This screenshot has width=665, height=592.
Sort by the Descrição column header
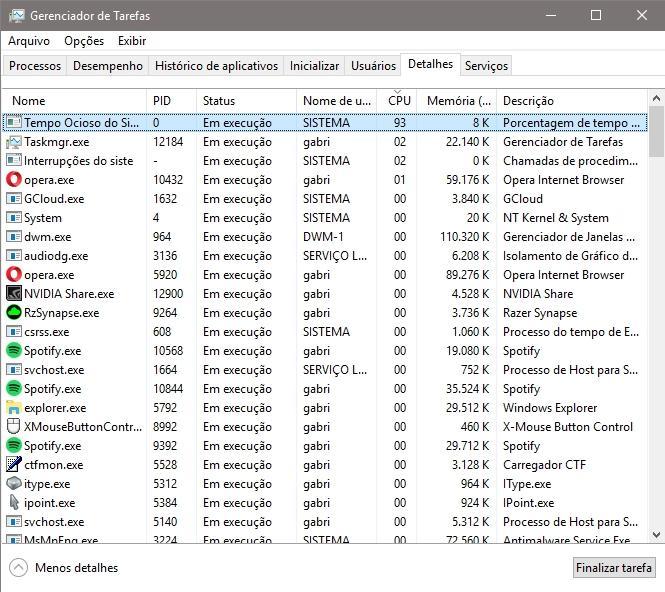[x=572, y=101]
